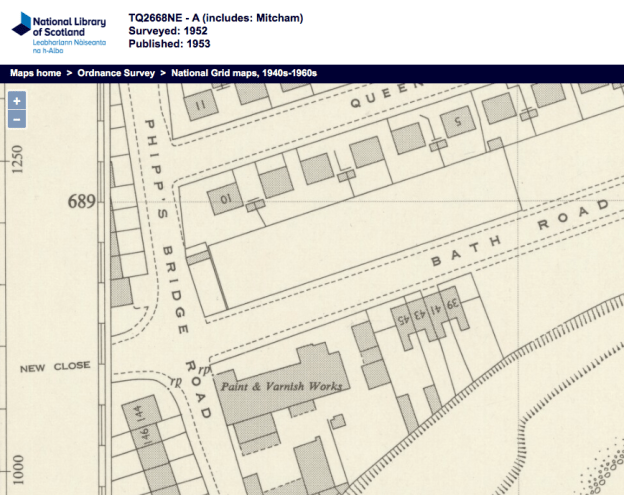This screenshot has width=624, height=495.
Task: Click house number 39 on Bath Road
Action: point(453,305)
